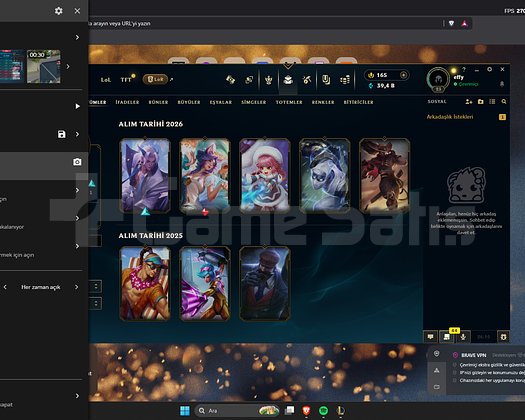Image resolution: width=525 pixels, height=420 pixels.
Task: Click the camera screenshot icon in overlay
Action: 77,162
